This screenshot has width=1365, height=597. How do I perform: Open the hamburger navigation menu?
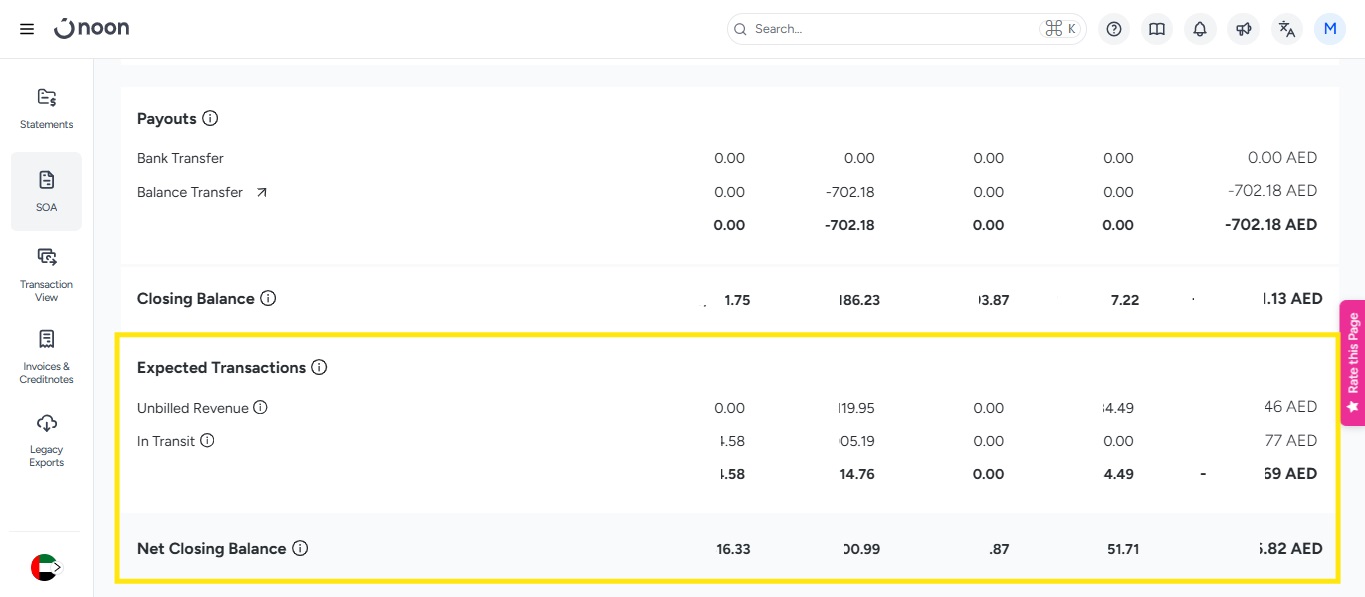pyautogui.click(x=27, y=29)
